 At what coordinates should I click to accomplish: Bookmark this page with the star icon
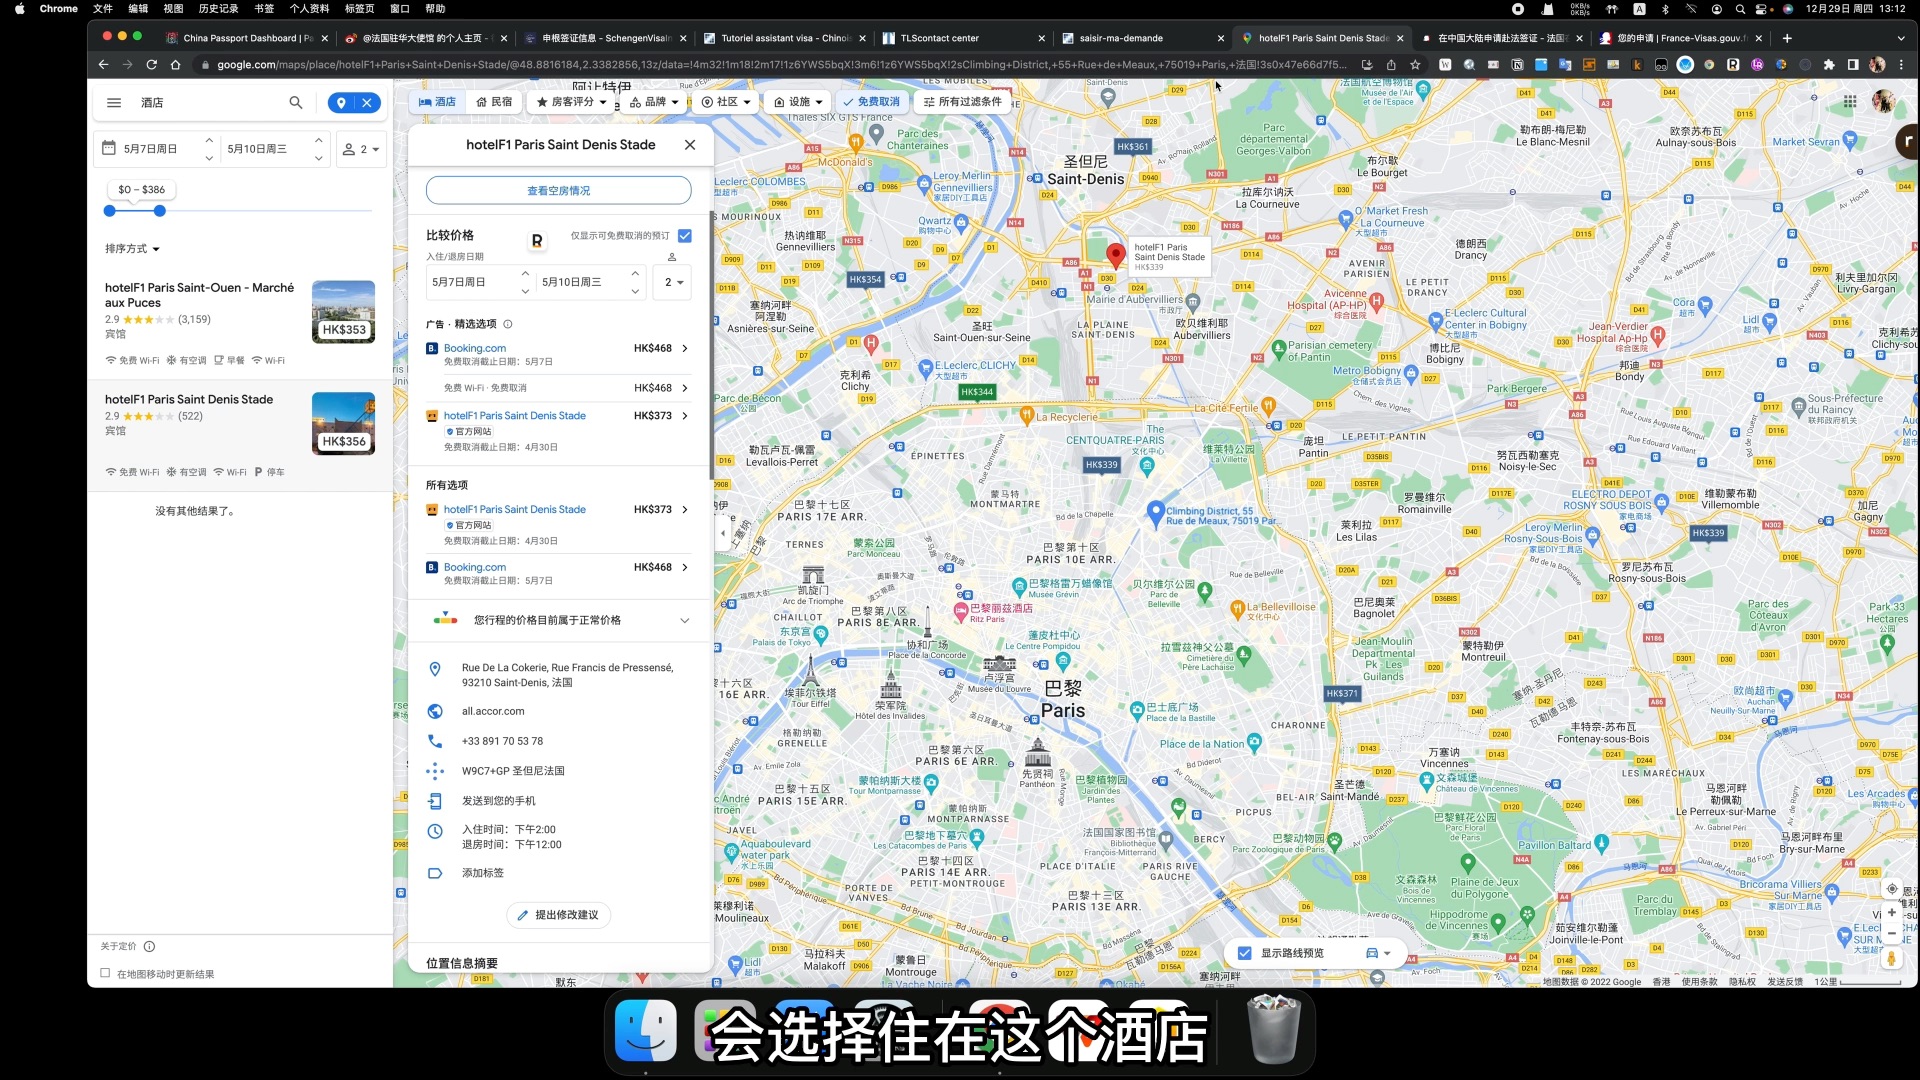(1415, 65)
